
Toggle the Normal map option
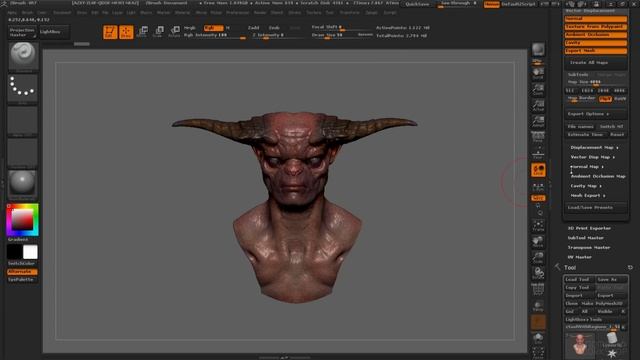click(x=596, y=19)
